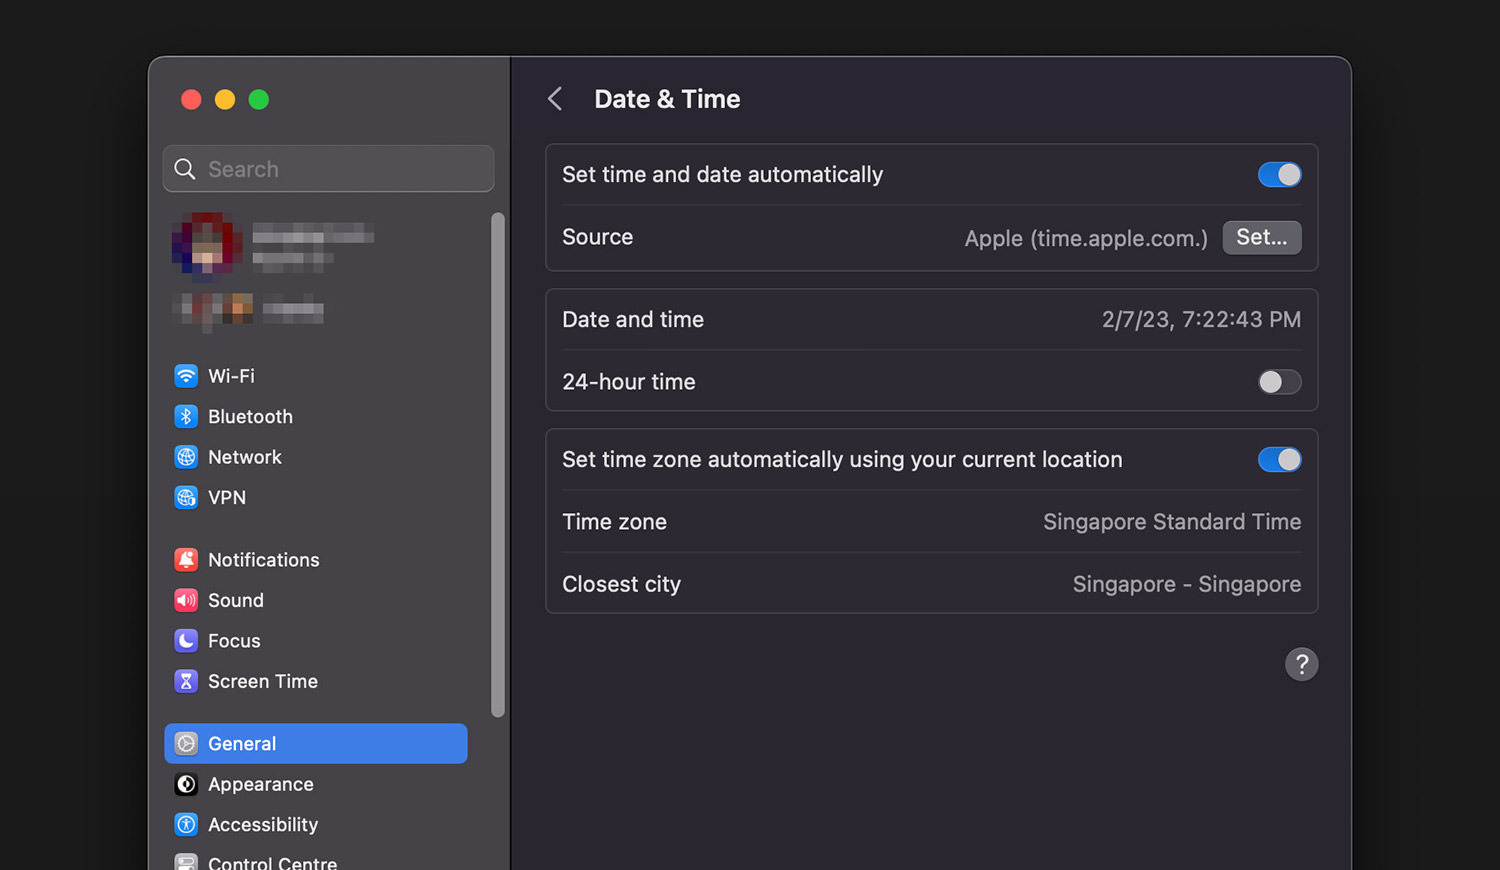The width and height of the screenshot is (1500, 870).
Task: Toggle automatic time zone using location
Action: point(1279,460)
